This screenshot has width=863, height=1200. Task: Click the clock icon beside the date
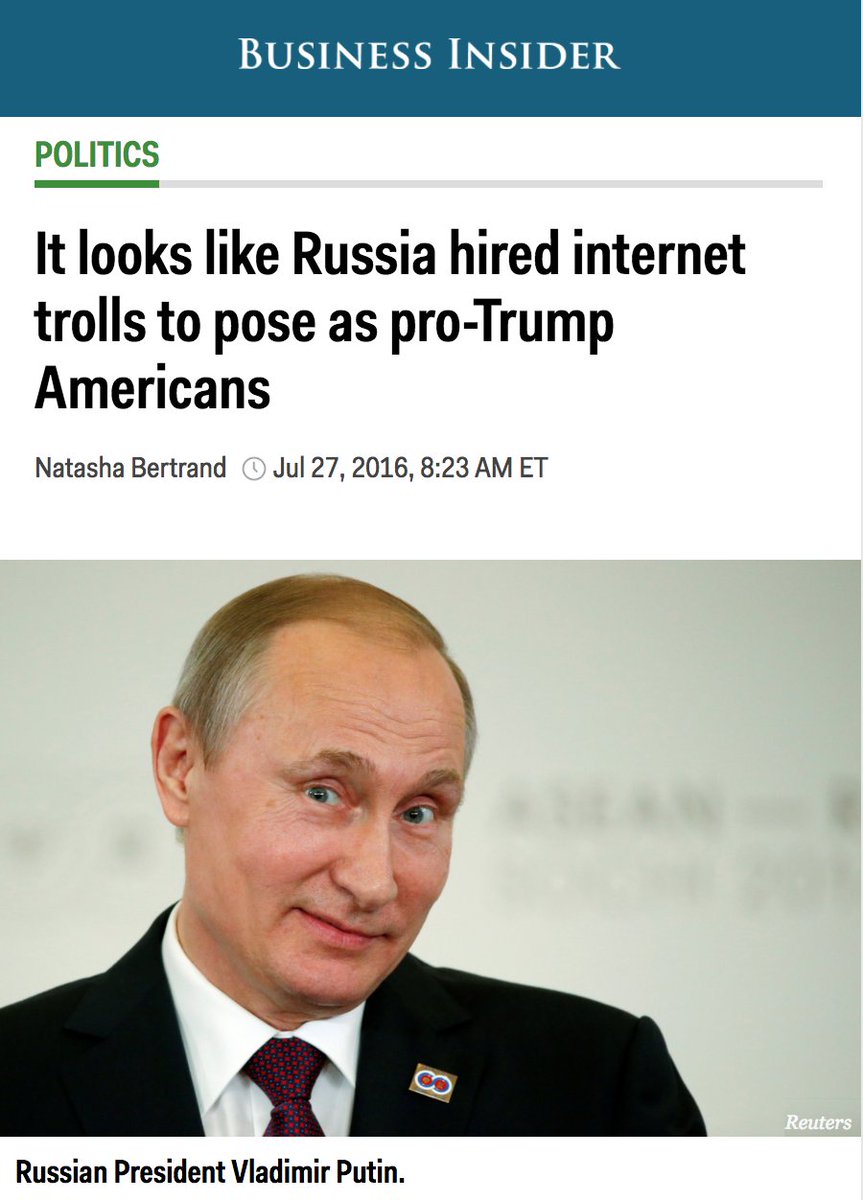254,468
